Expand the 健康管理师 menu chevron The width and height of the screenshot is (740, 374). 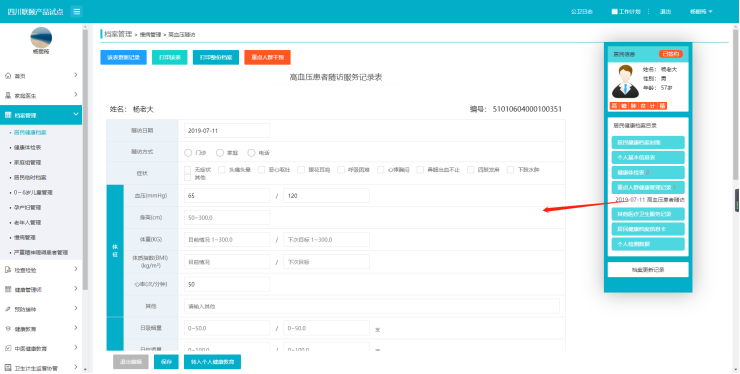[76, 289]
